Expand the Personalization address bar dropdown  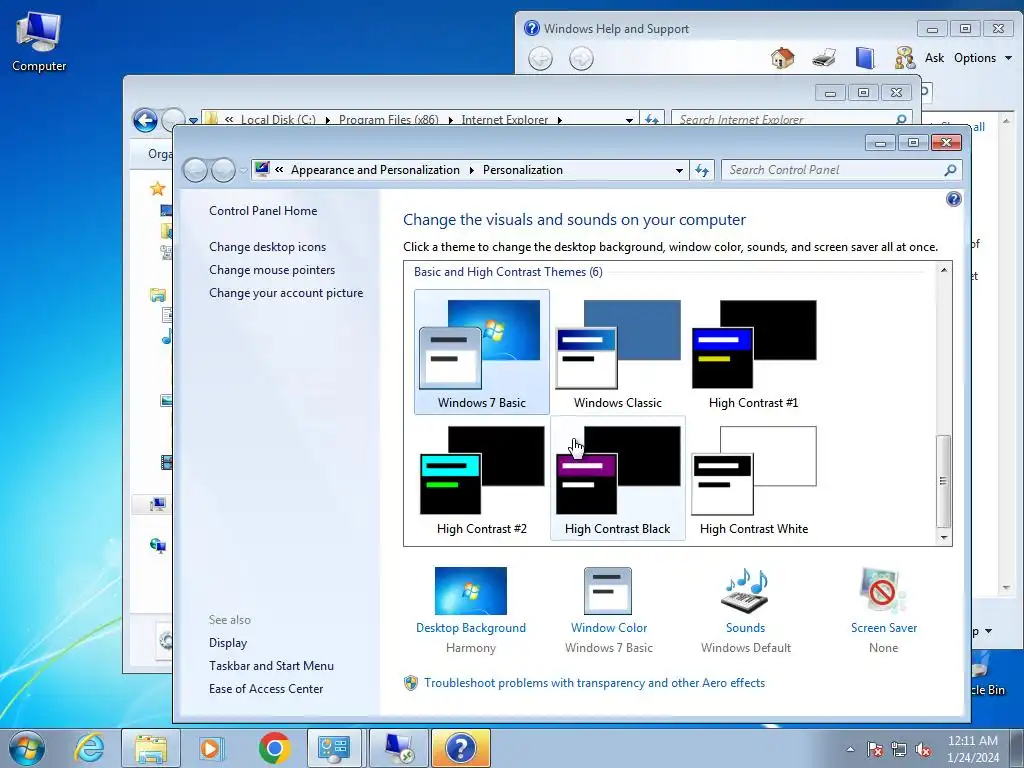[x=679, y=170]
